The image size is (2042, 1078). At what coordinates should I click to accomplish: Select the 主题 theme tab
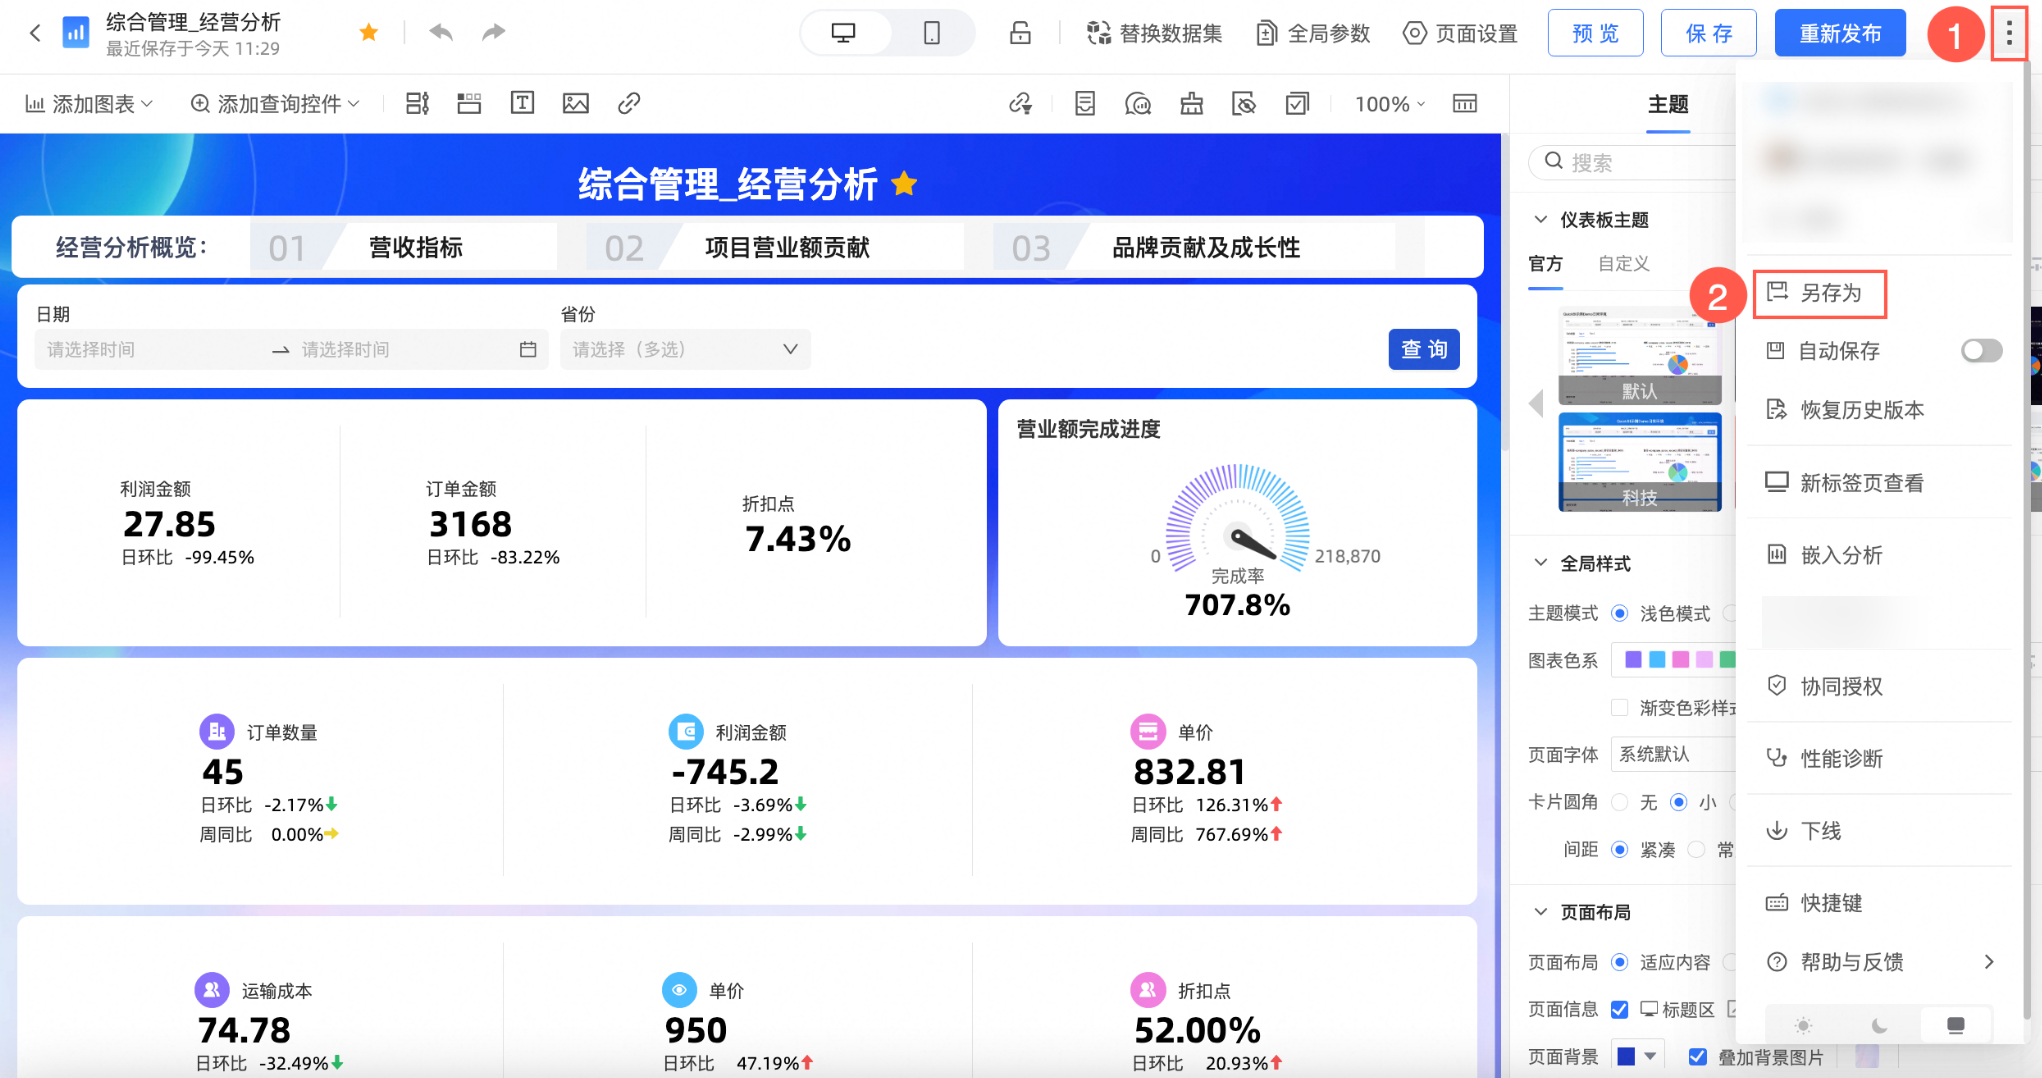click(x=1668, y=104)
